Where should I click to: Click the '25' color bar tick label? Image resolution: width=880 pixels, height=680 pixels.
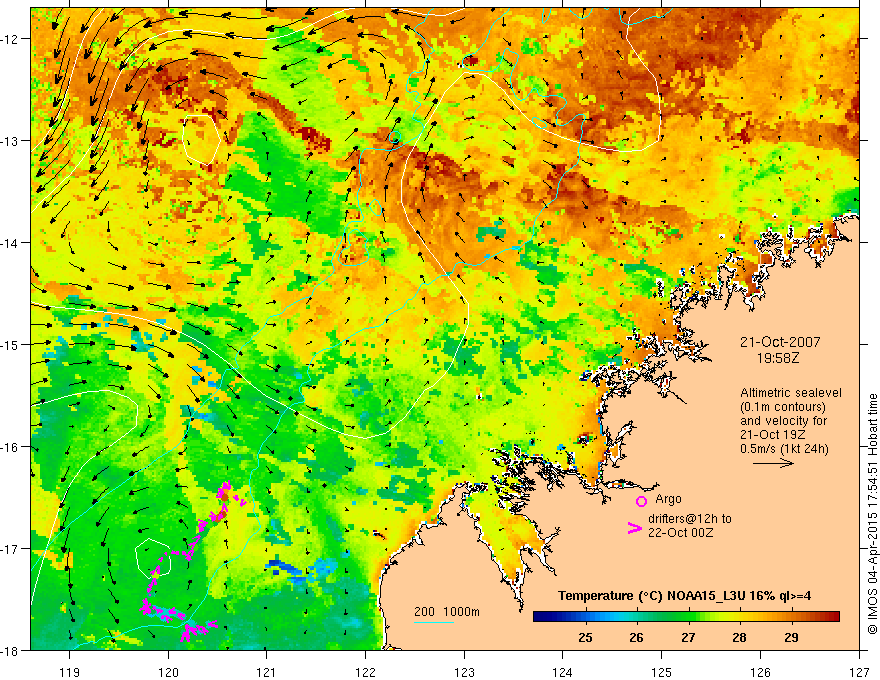point(585,637)
